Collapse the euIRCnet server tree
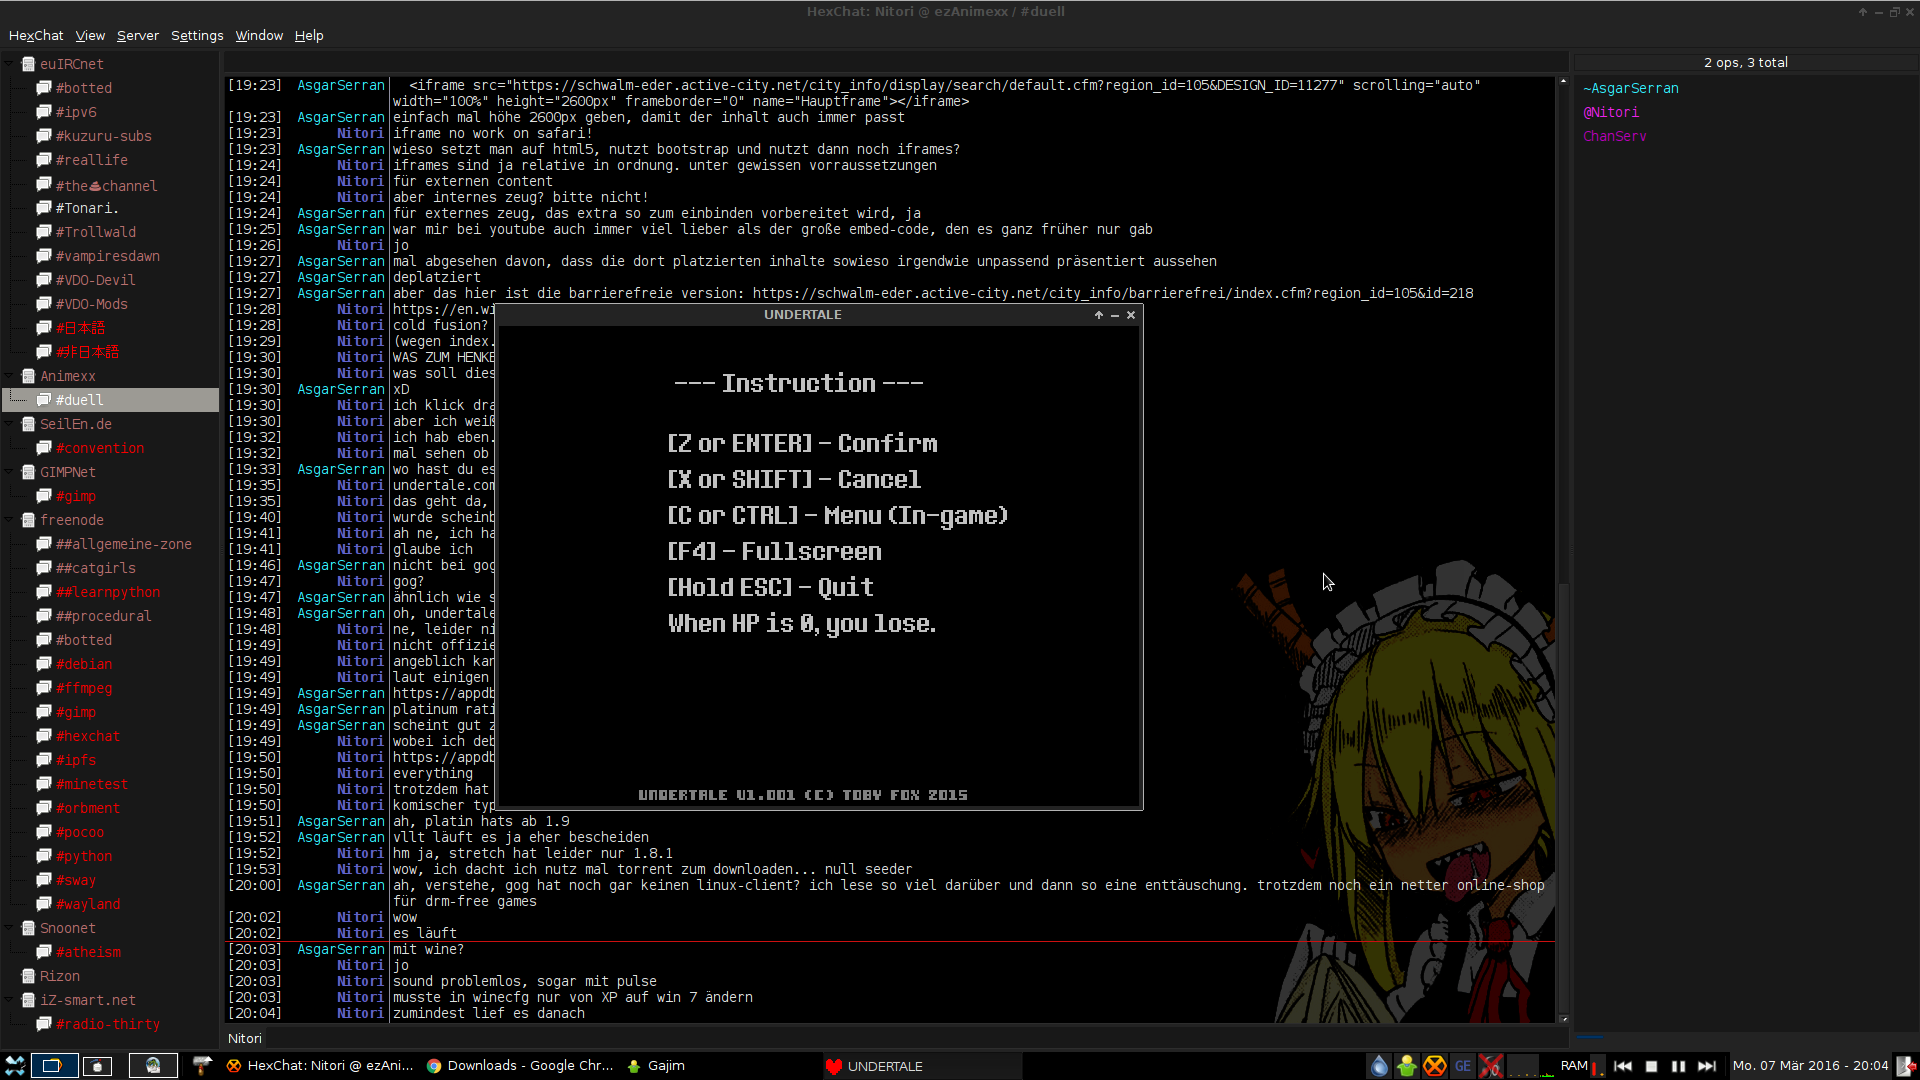This screenshot has height=1080, width=1920. [10, 64]
